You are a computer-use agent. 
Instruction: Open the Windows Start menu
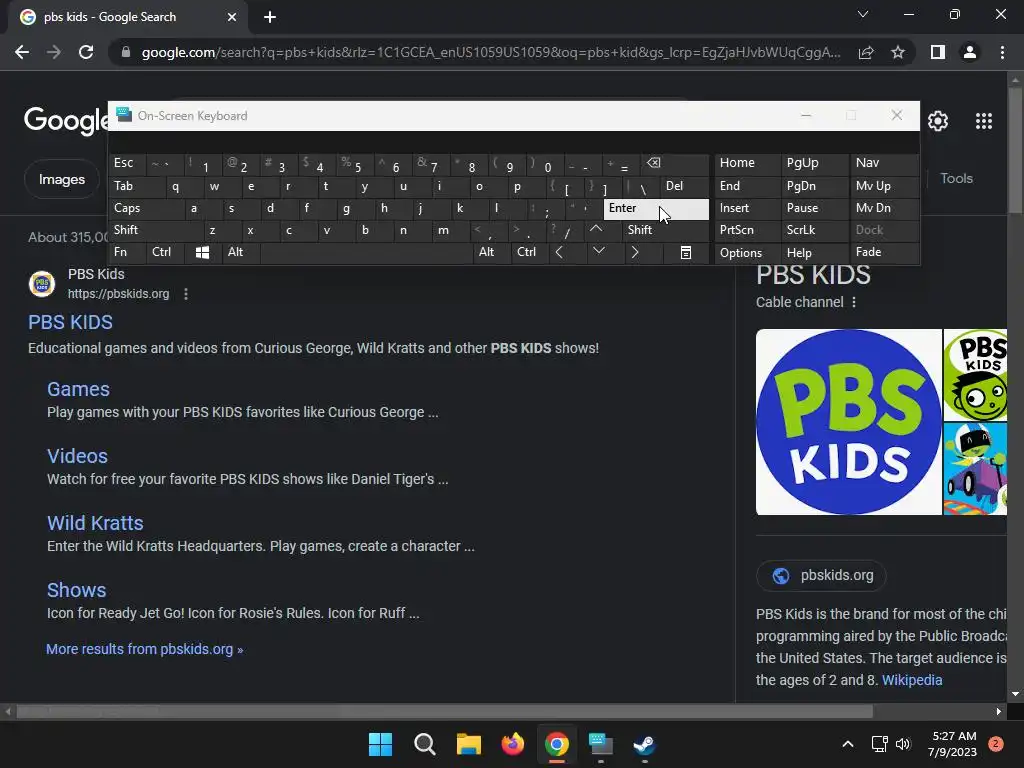[380, 744]
